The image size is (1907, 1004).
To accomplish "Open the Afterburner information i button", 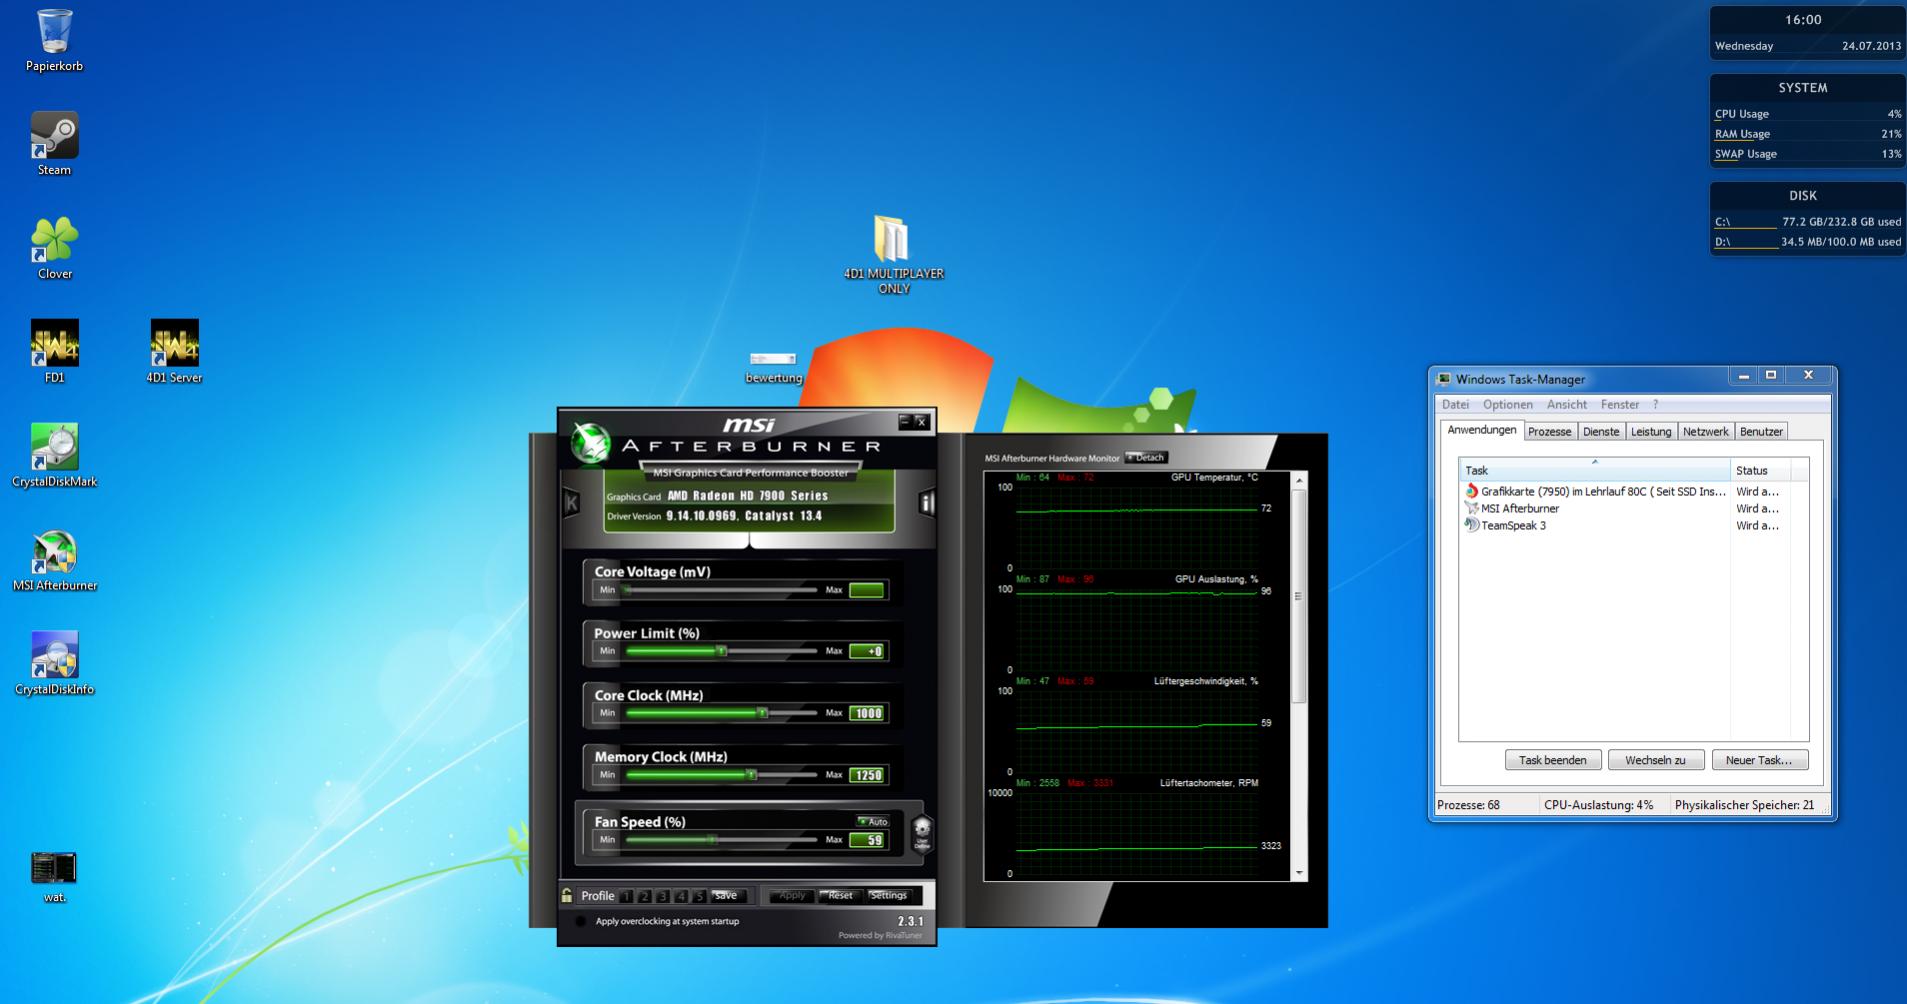I will point(927,503).
